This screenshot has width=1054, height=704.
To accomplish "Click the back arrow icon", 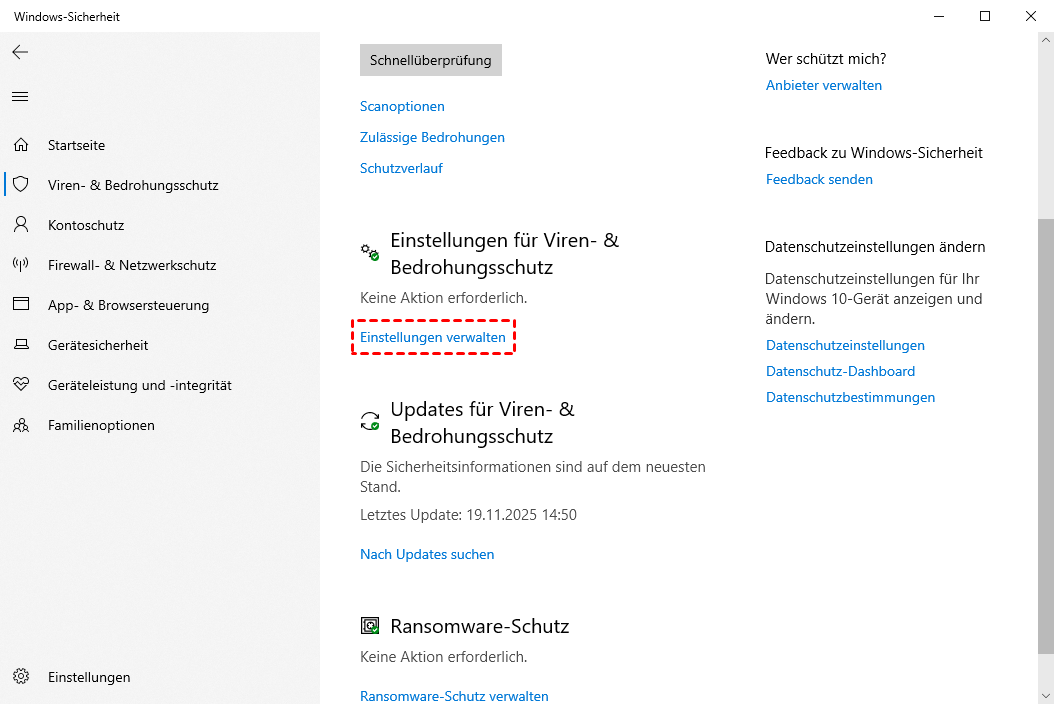I will click(x=20, y=52).
